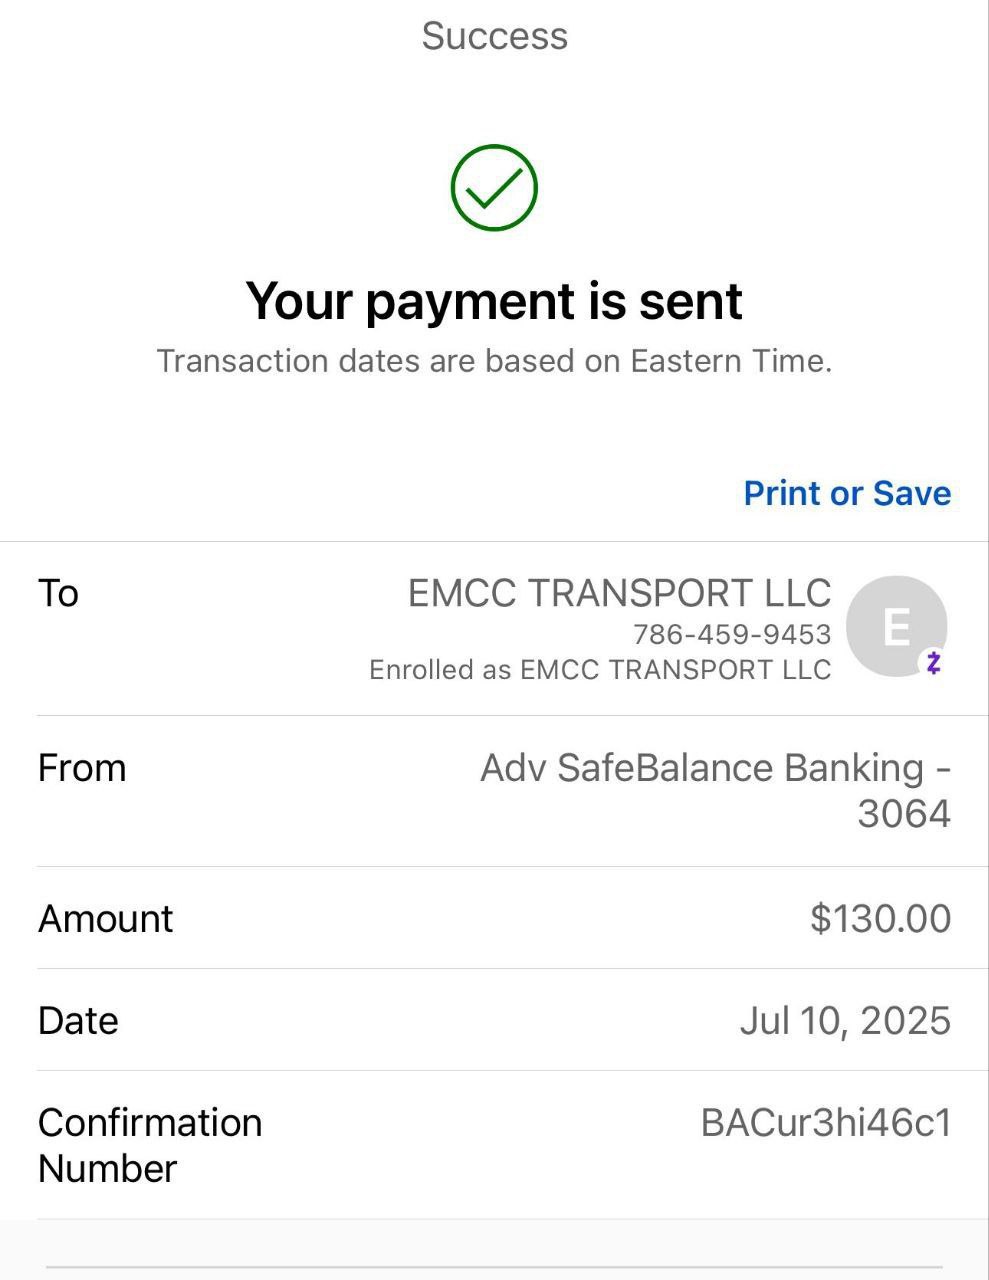Click the phone number 786-459-9453
989x1280 pixels.
point(732,634)
